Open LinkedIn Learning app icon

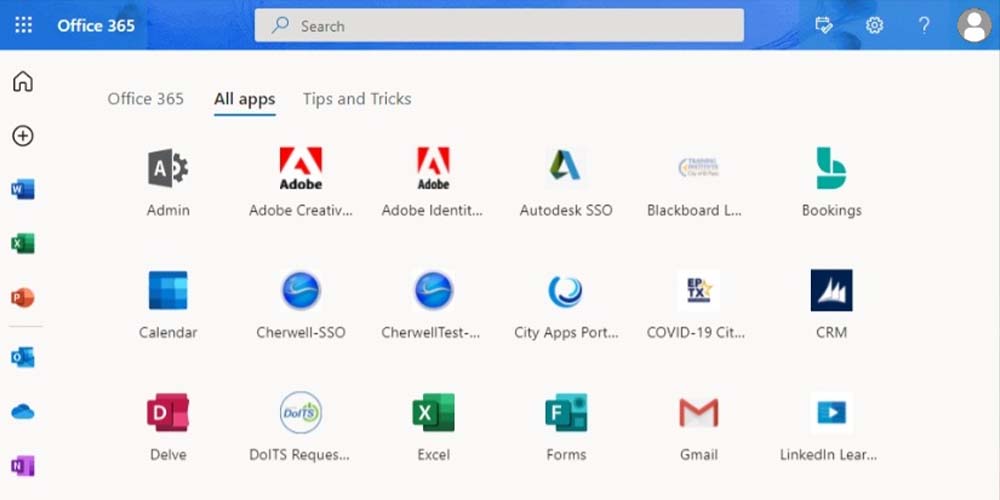tap(831, 413)
